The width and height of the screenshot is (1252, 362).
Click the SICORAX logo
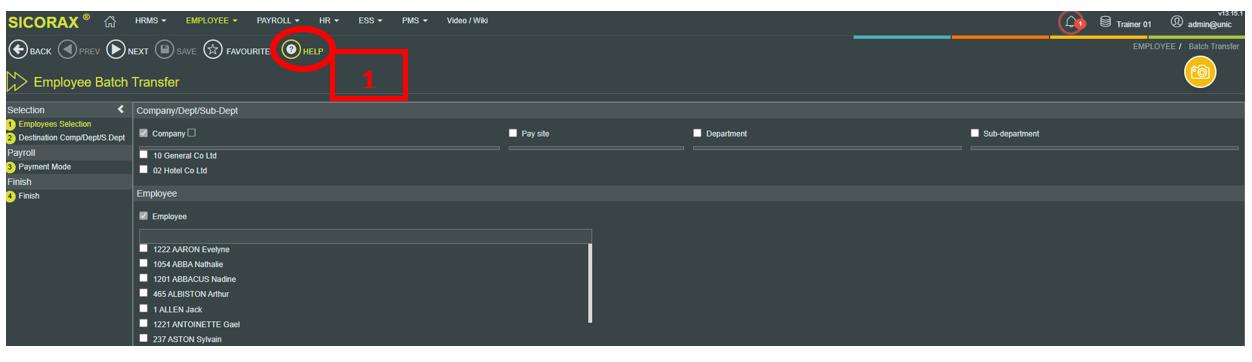click(49, 20)
